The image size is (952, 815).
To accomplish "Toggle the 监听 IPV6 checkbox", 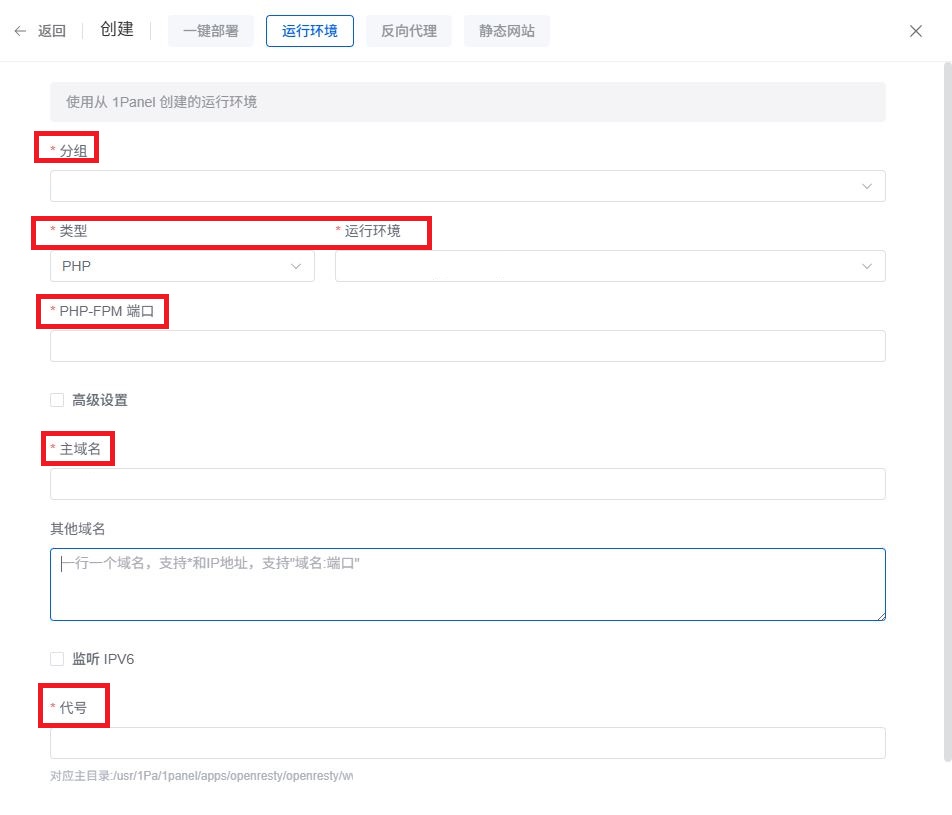I will click(57, 659).
